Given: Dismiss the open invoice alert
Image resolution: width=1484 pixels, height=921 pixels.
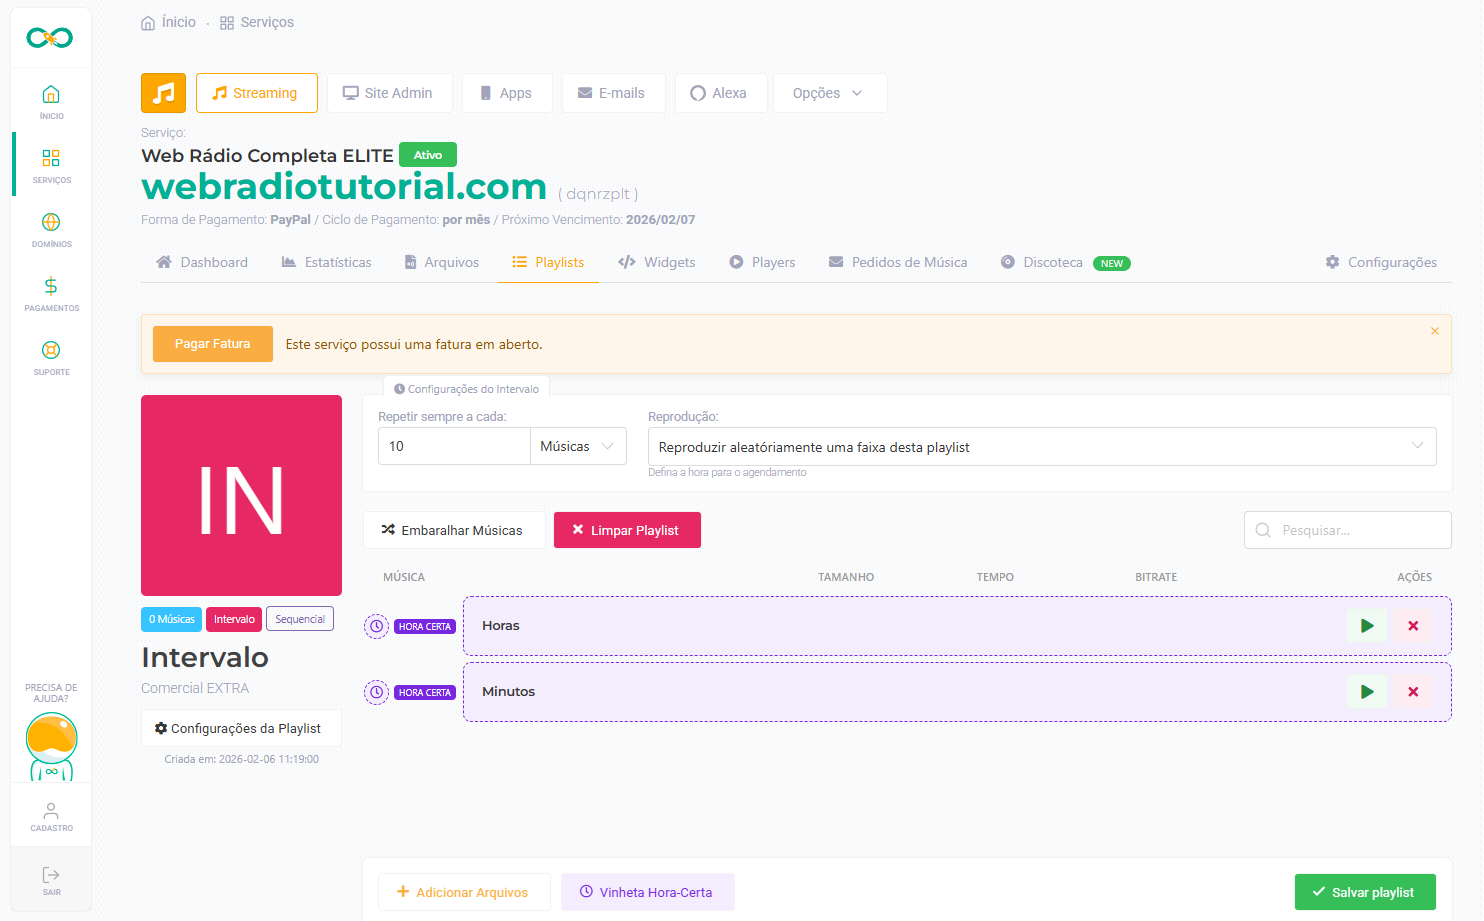Looking at the screenshot, I should 1434,331.
